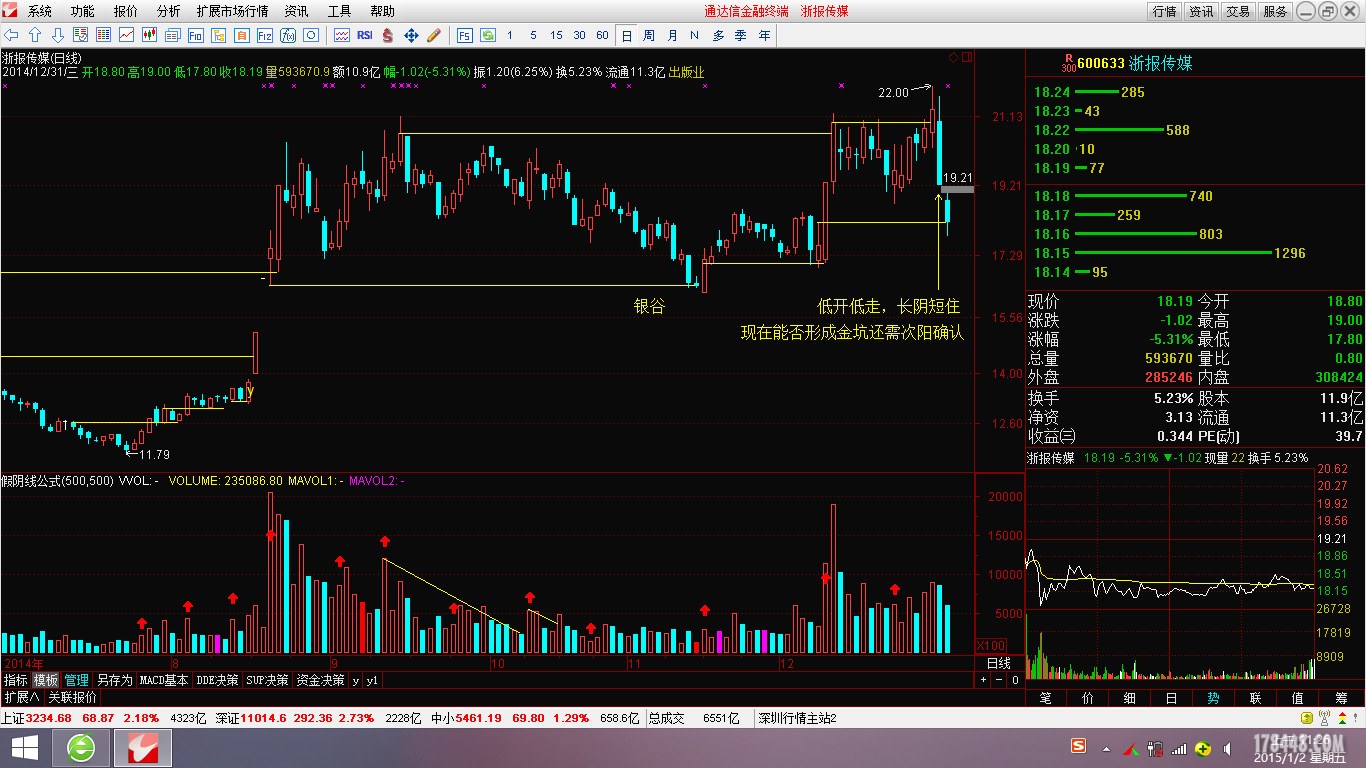Click the Sogou input method tray icon
This screenshot has height=768, width=1366.
1078,746
